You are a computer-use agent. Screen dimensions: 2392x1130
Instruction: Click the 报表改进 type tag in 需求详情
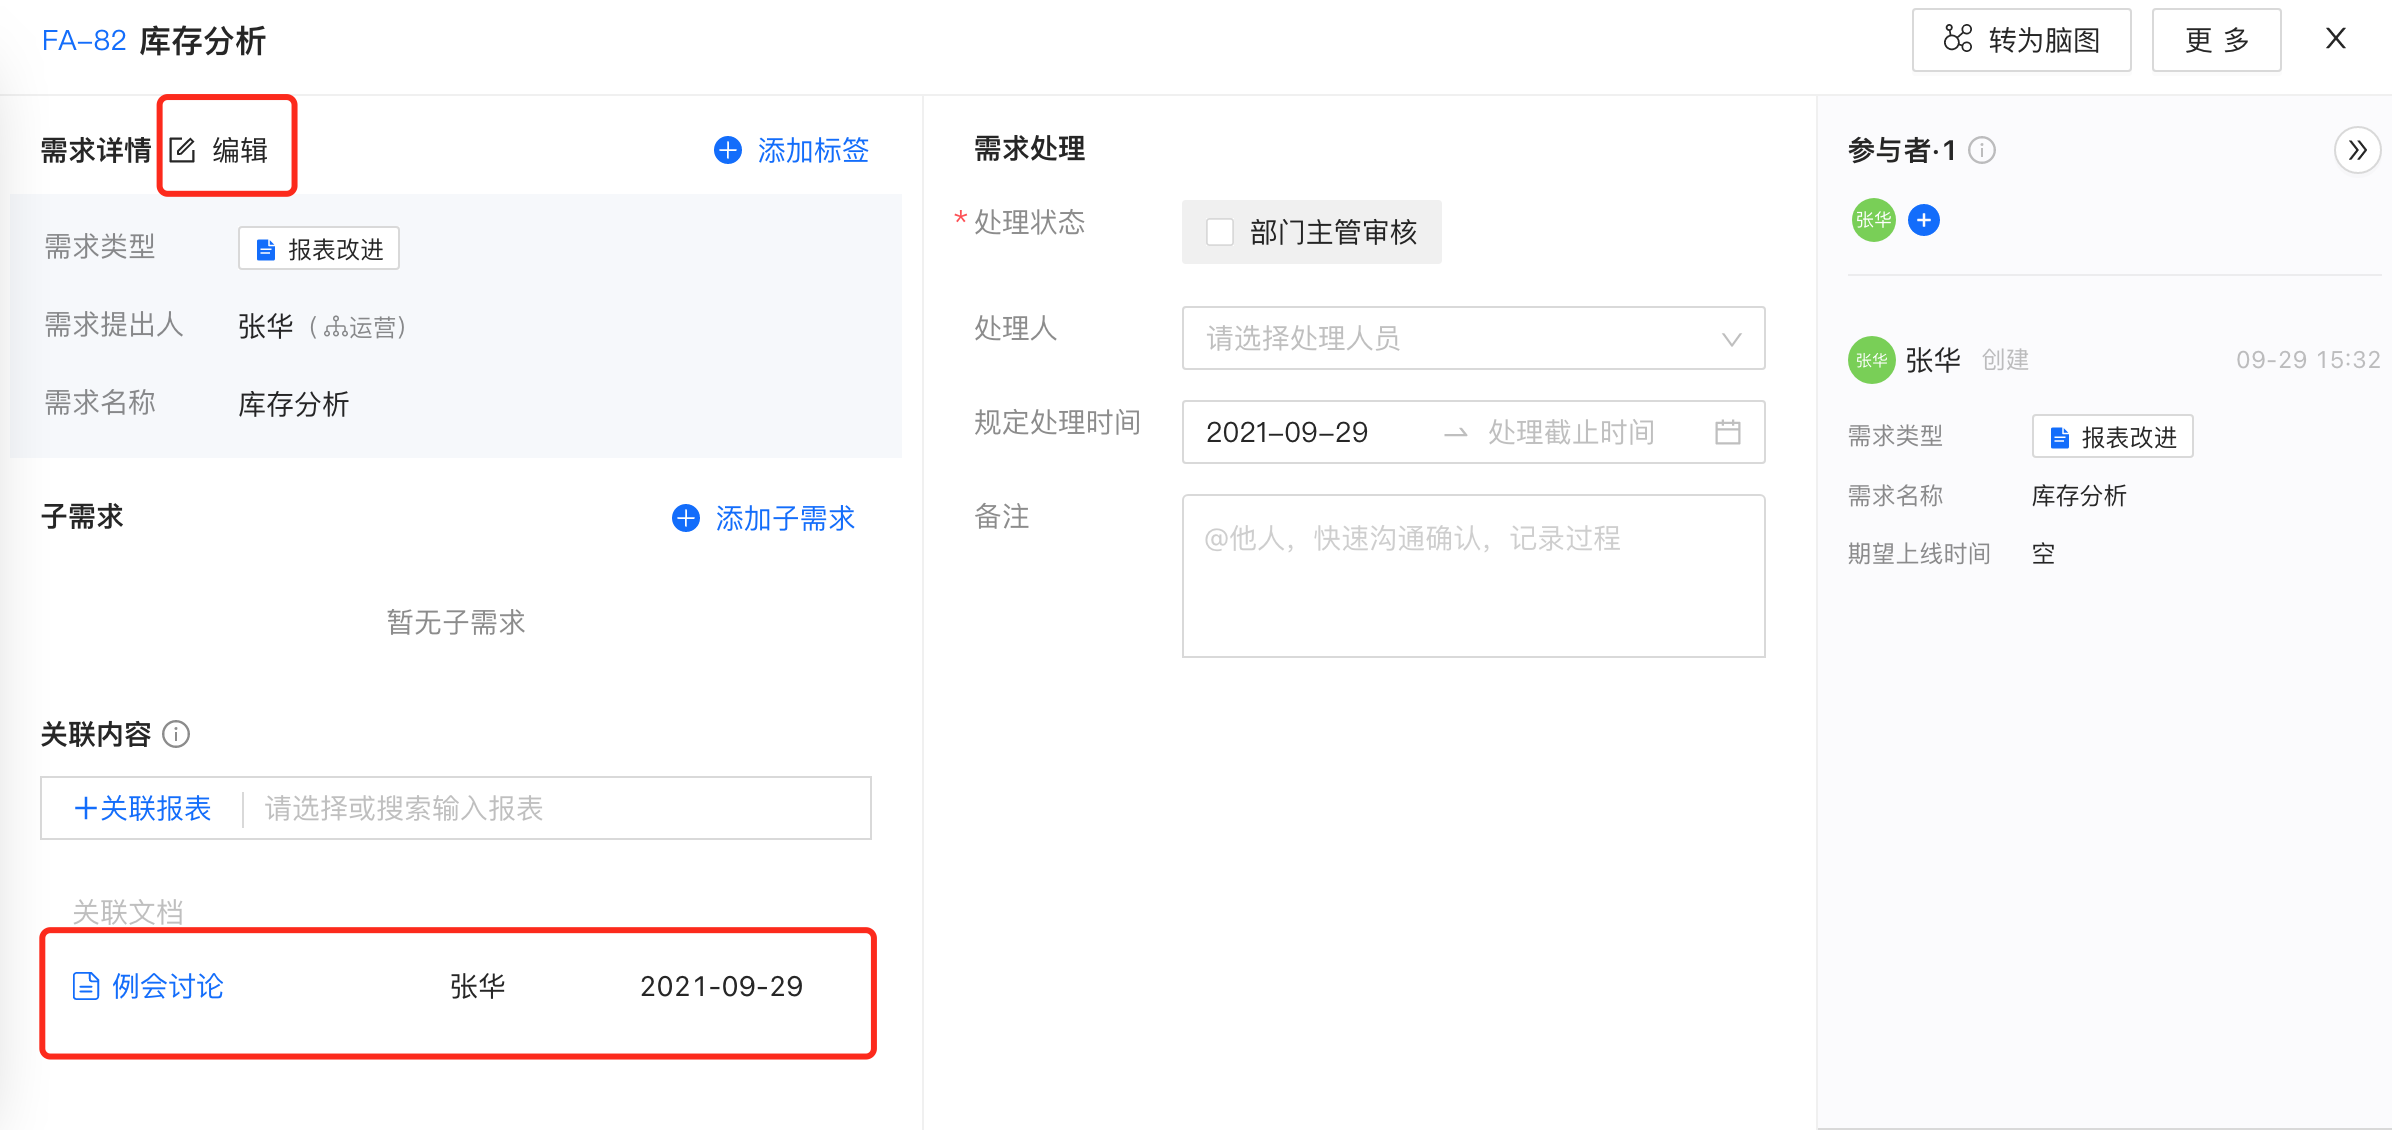(x=319, y=249)
